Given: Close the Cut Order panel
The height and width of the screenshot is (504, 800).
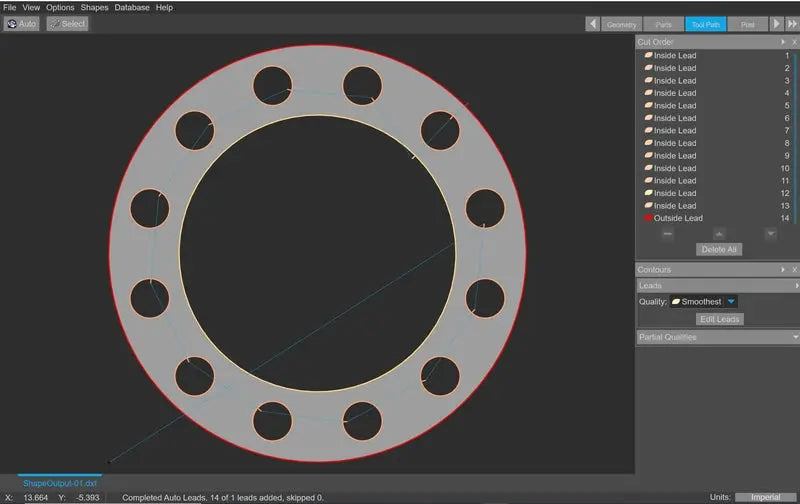Looking at the screenshot, I should [794, 42].
